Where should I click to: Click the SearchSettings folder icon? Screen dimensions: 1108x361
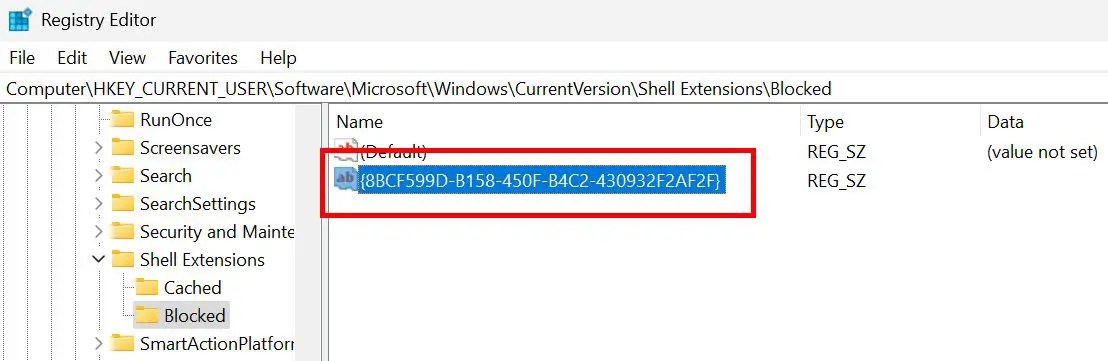(x=123, y=204)
